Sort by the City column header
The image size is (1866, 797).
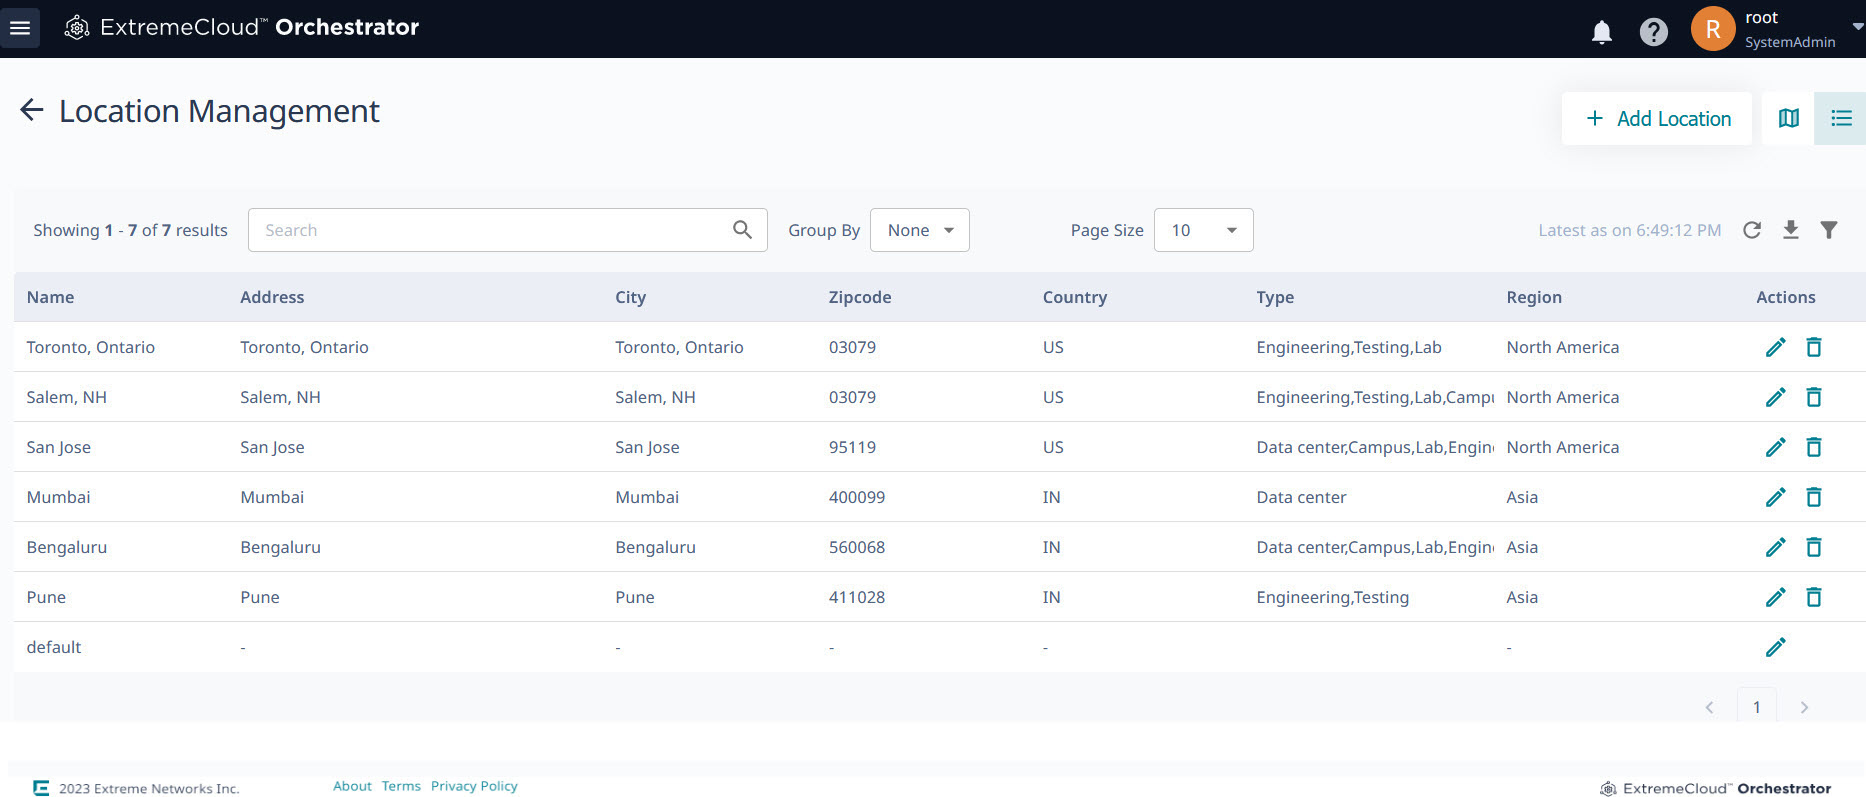pyautogui.click(x=631, y=297)
